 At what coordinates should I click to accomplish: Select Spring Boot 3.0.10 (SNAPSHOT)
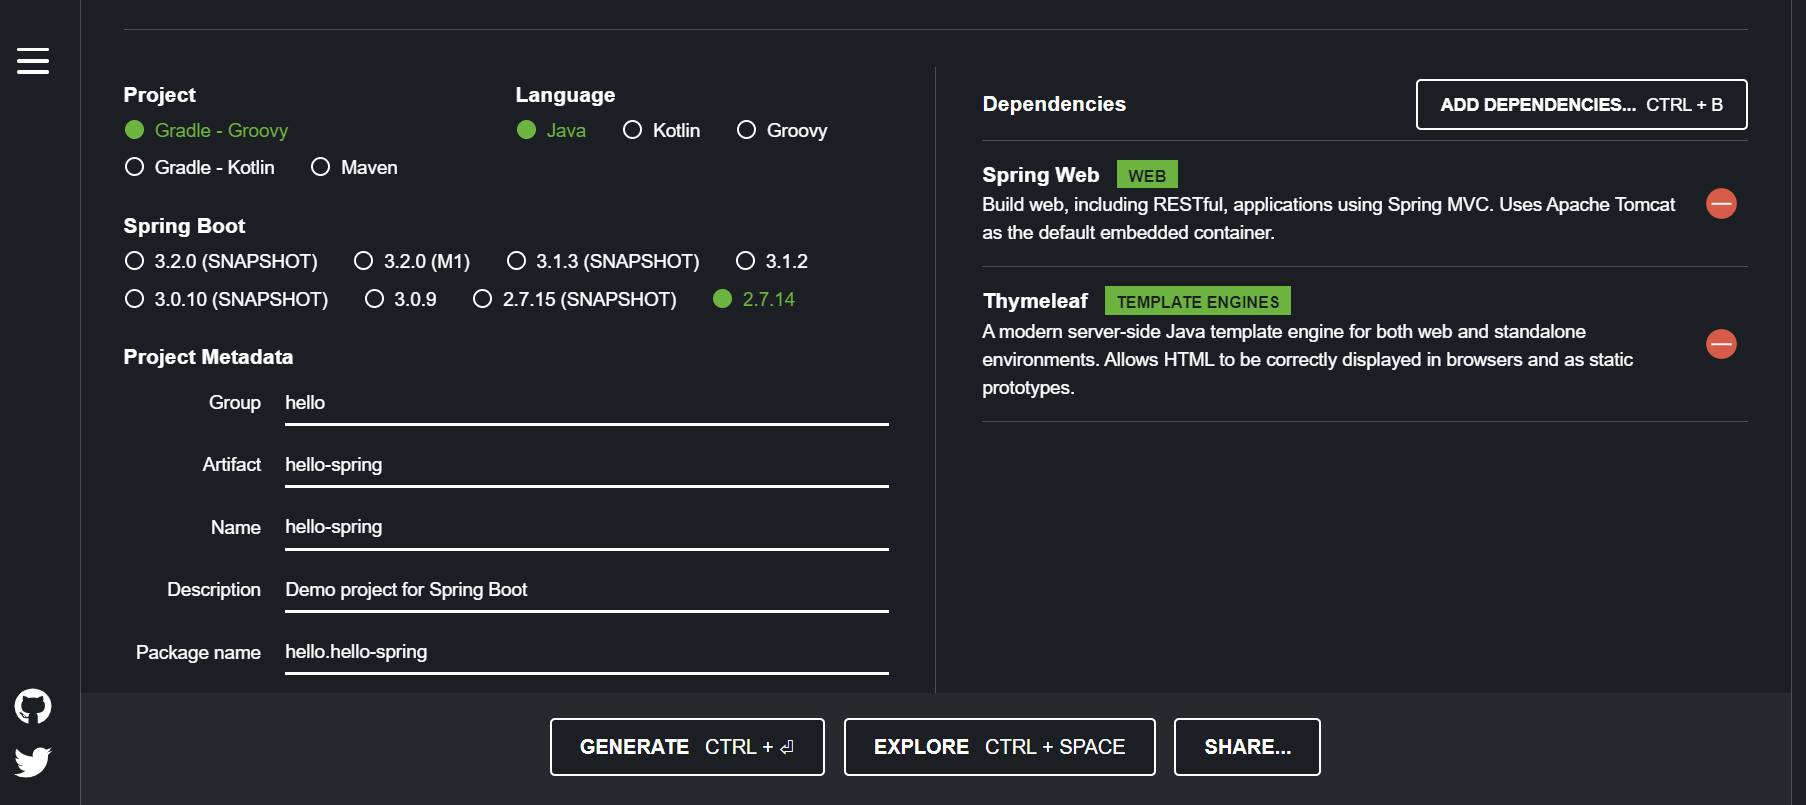(226, 299)
